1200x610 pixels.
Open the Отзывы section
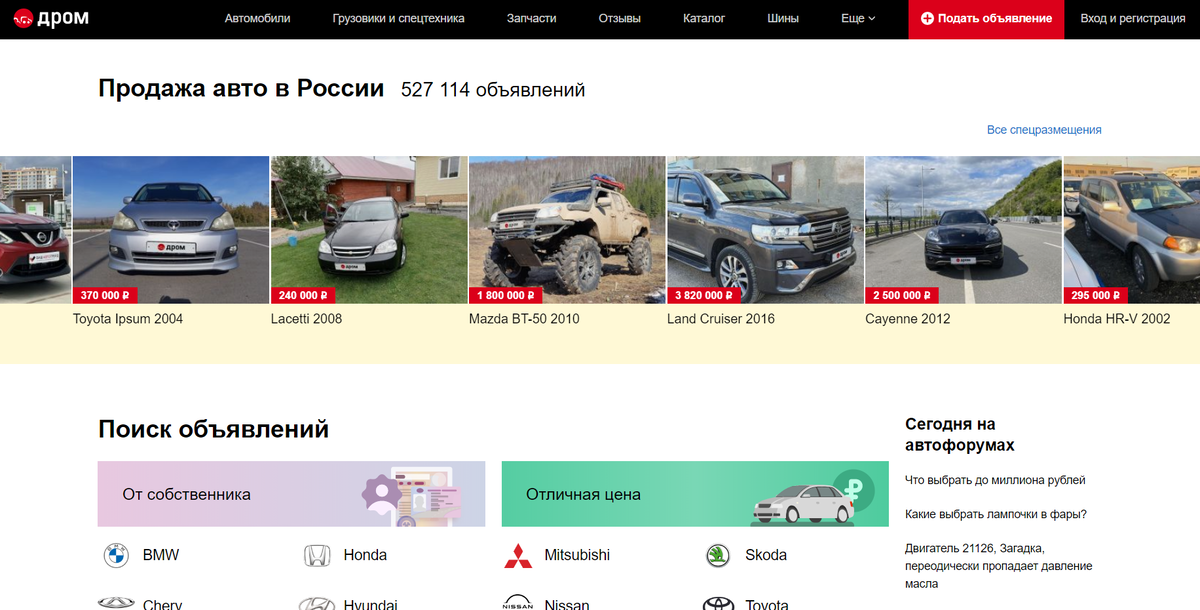(x=619, y=19)
